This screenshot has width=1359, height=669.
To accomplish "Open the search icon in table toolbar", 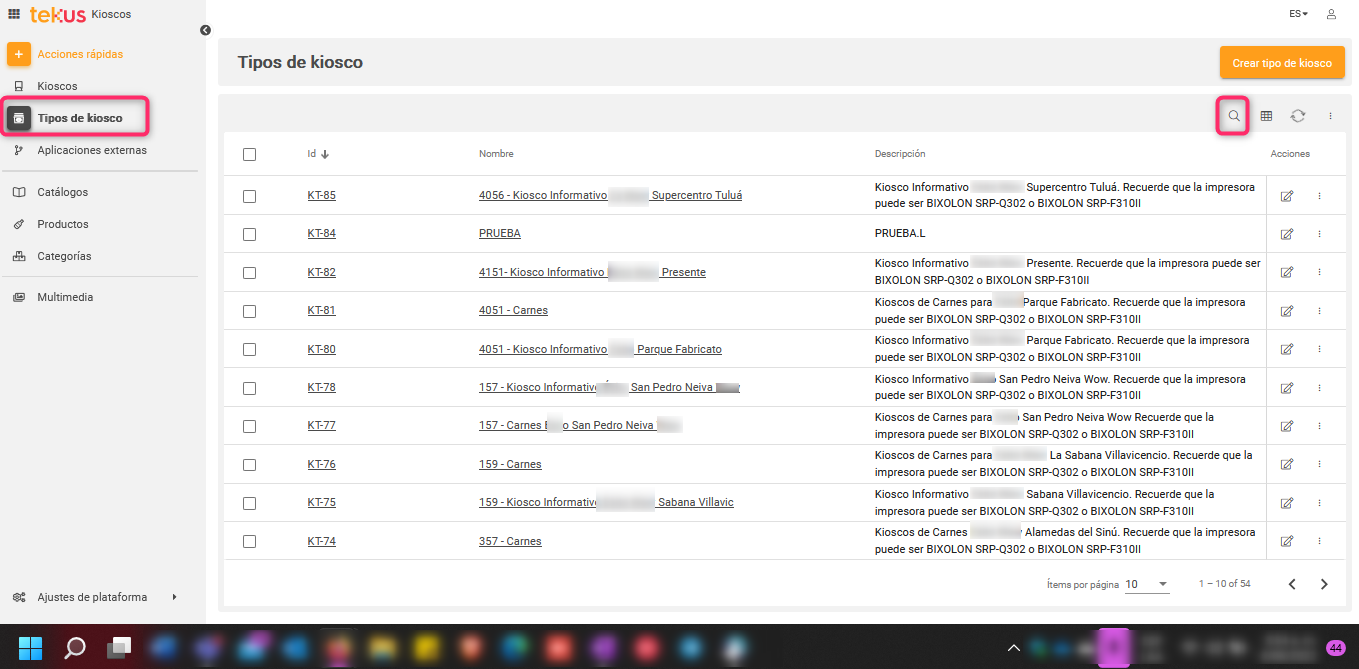I will (1234, 116).
